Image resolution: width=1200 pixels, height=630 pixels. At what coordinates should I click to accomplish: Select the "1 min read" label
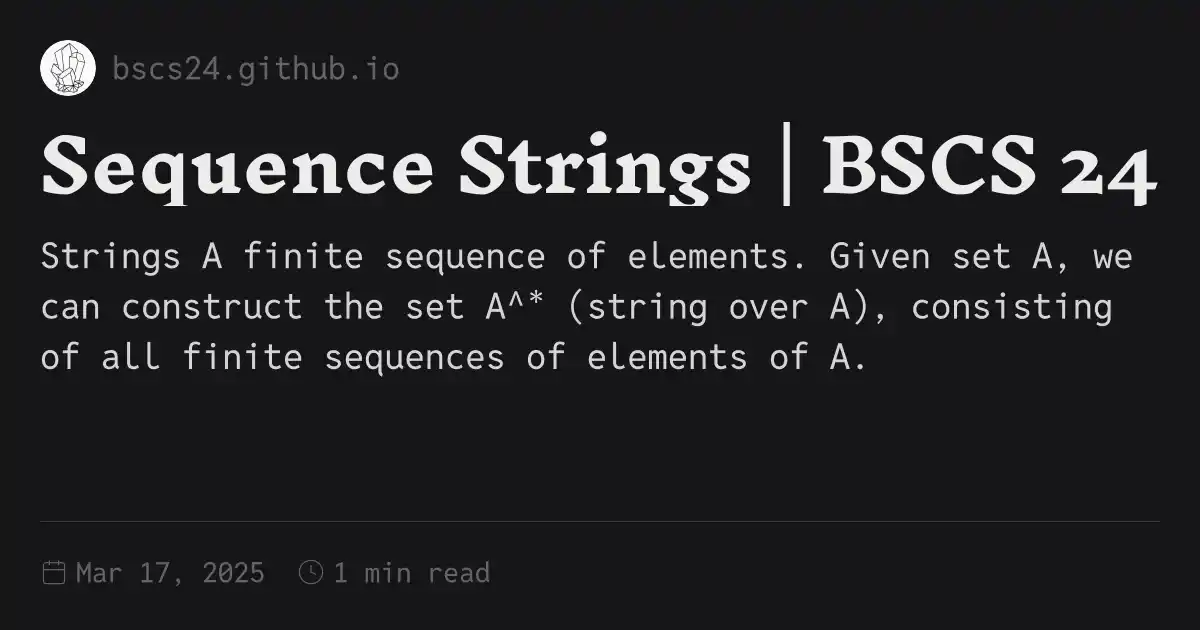(x=411, y=573)
